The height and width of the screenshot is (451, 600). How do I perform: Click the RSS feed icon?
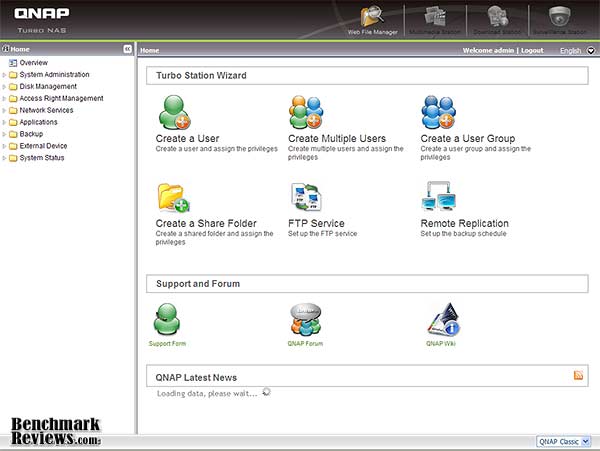coord(578,375)
